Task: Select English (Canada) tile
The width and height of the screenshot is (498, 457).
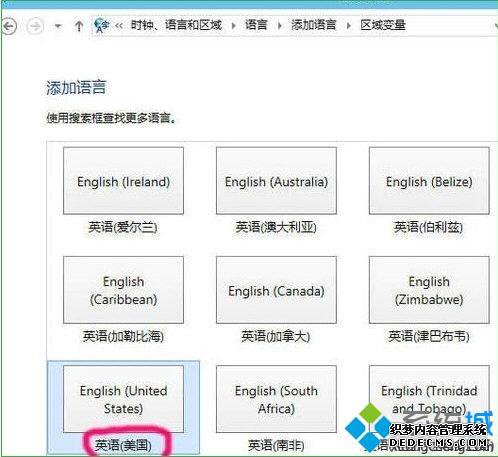Action: (x=276, y=290)
